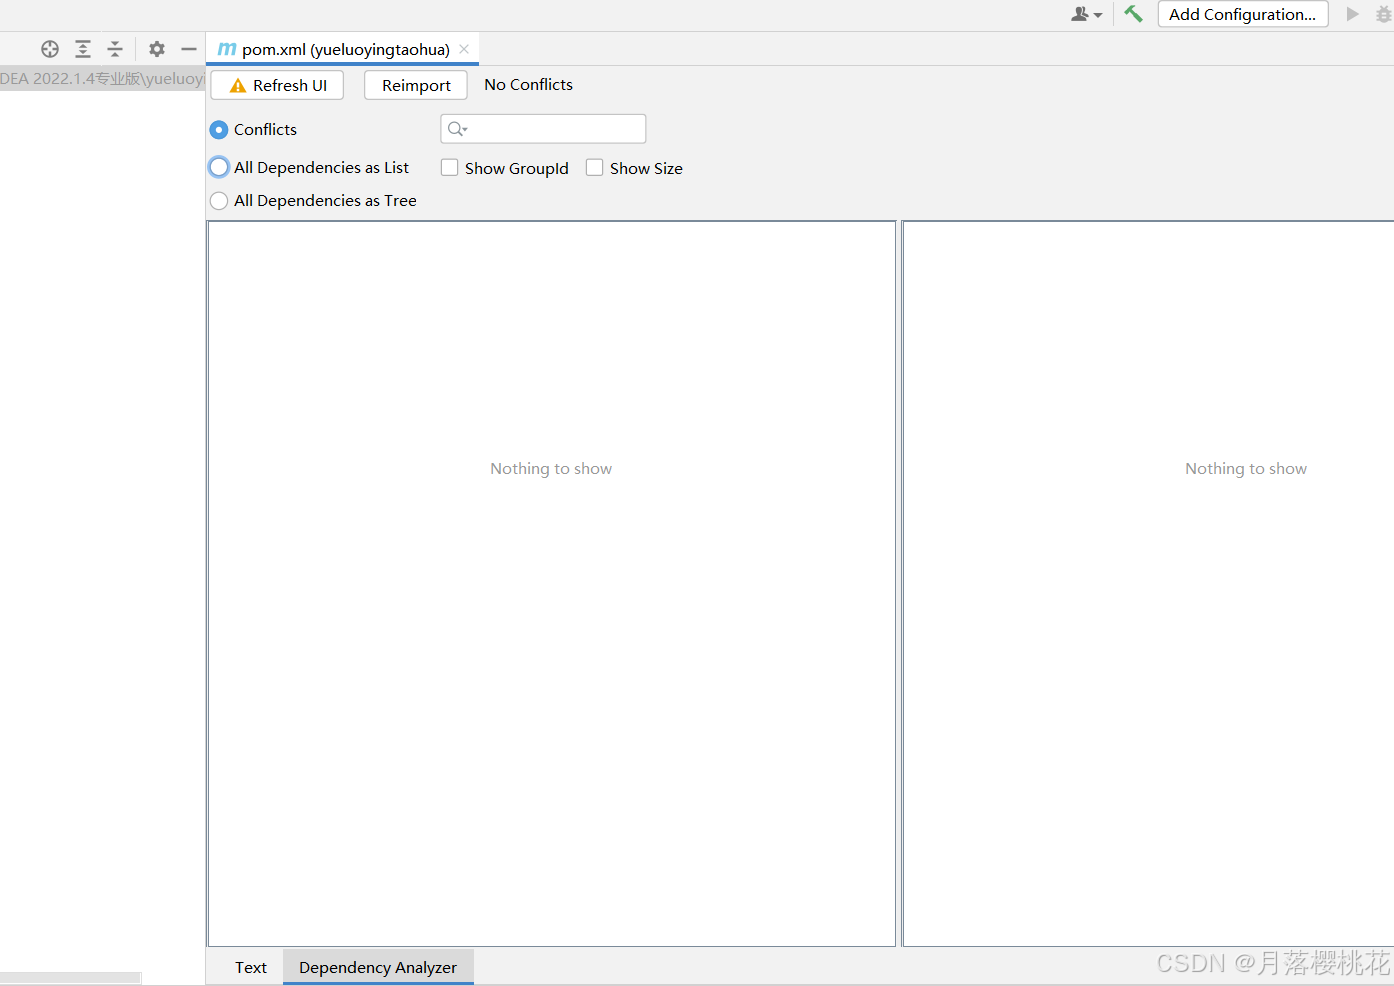Click the Collapse All icon in project toolbar
This screenshot has width=1394, height=986.
click(x=115, y=49)
